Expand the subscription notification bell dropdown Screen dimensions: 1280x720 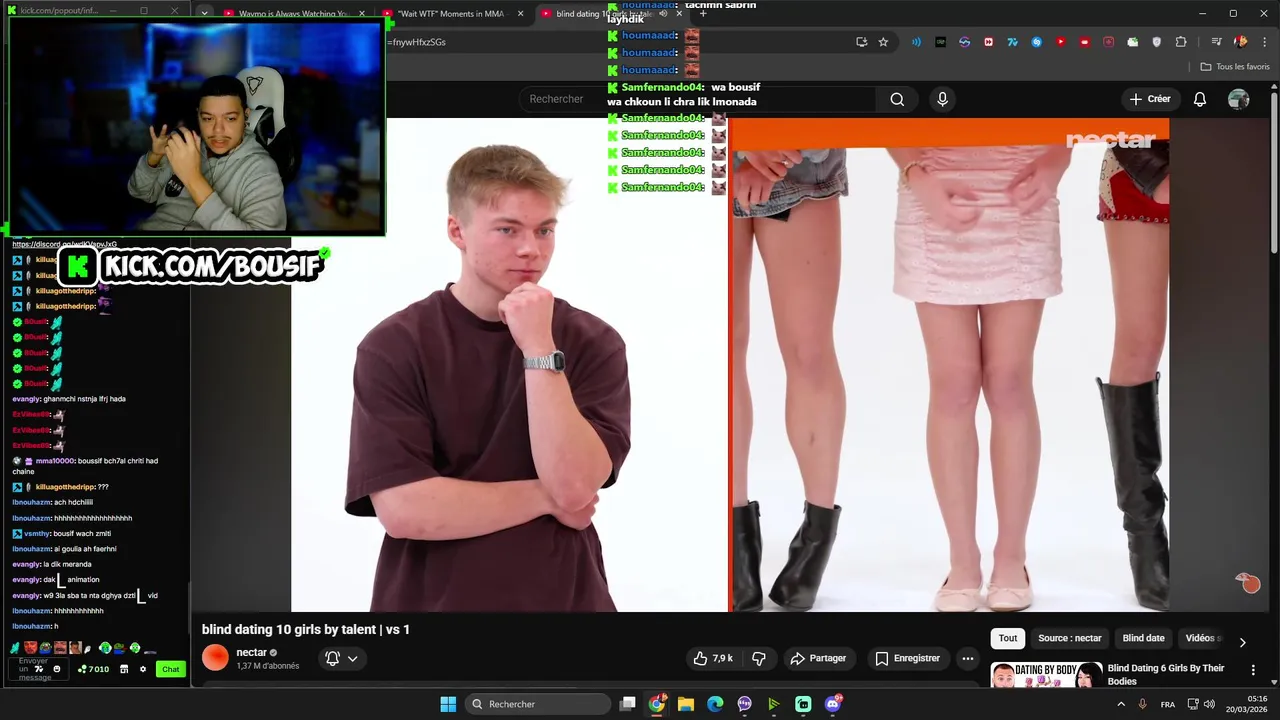(341, 658)
